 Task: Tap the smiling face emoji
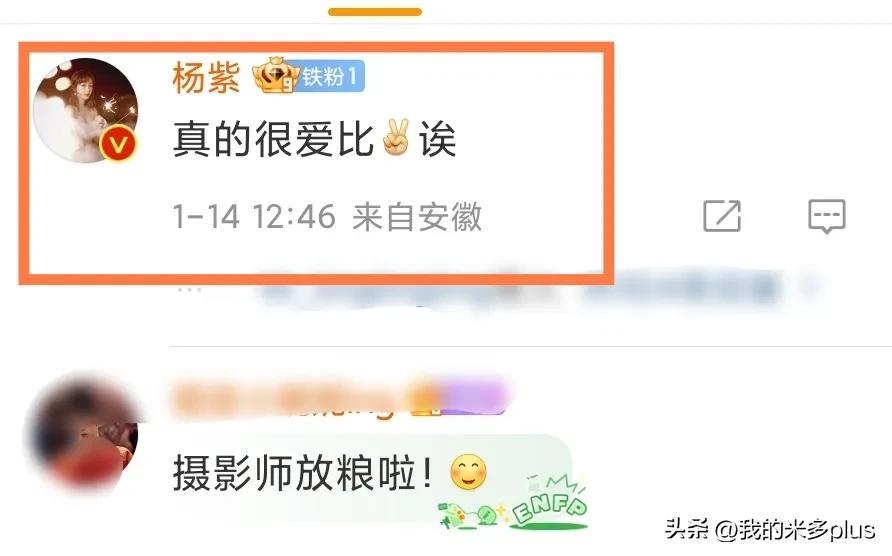point(468,472)
